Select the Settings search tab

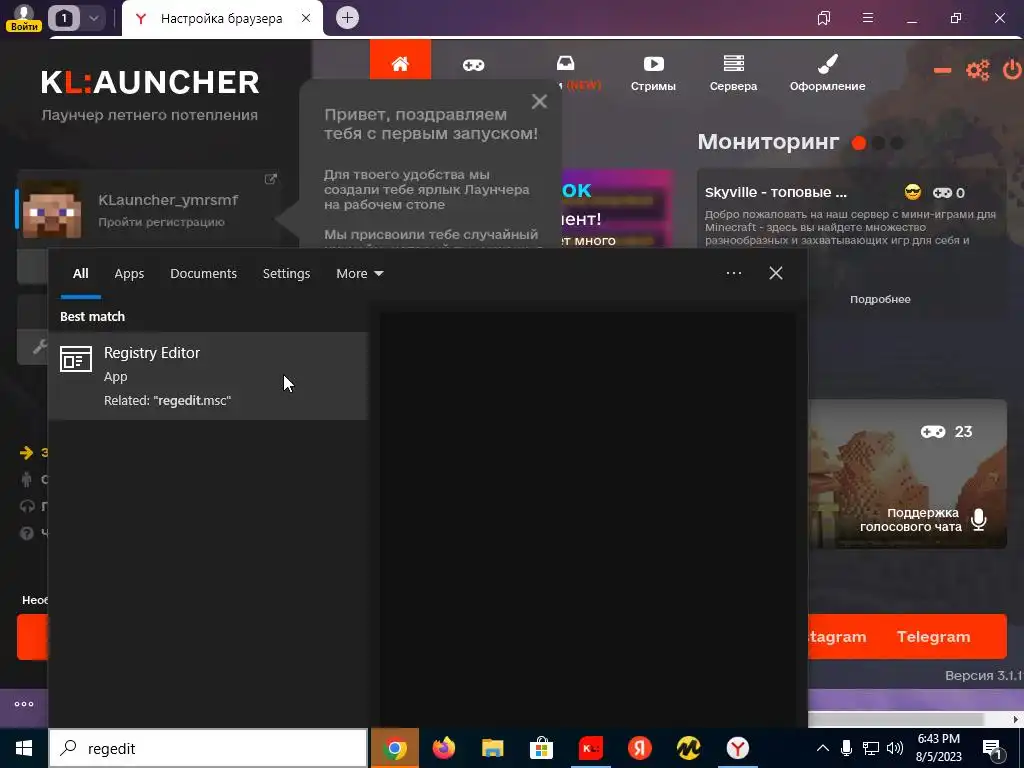[x=286, y=274]
